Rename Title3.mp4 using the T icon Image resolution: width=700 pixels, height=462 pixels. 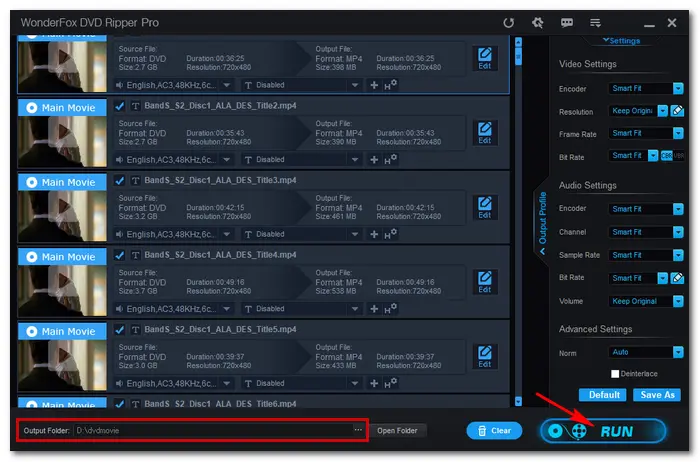[x=136, y=181]
